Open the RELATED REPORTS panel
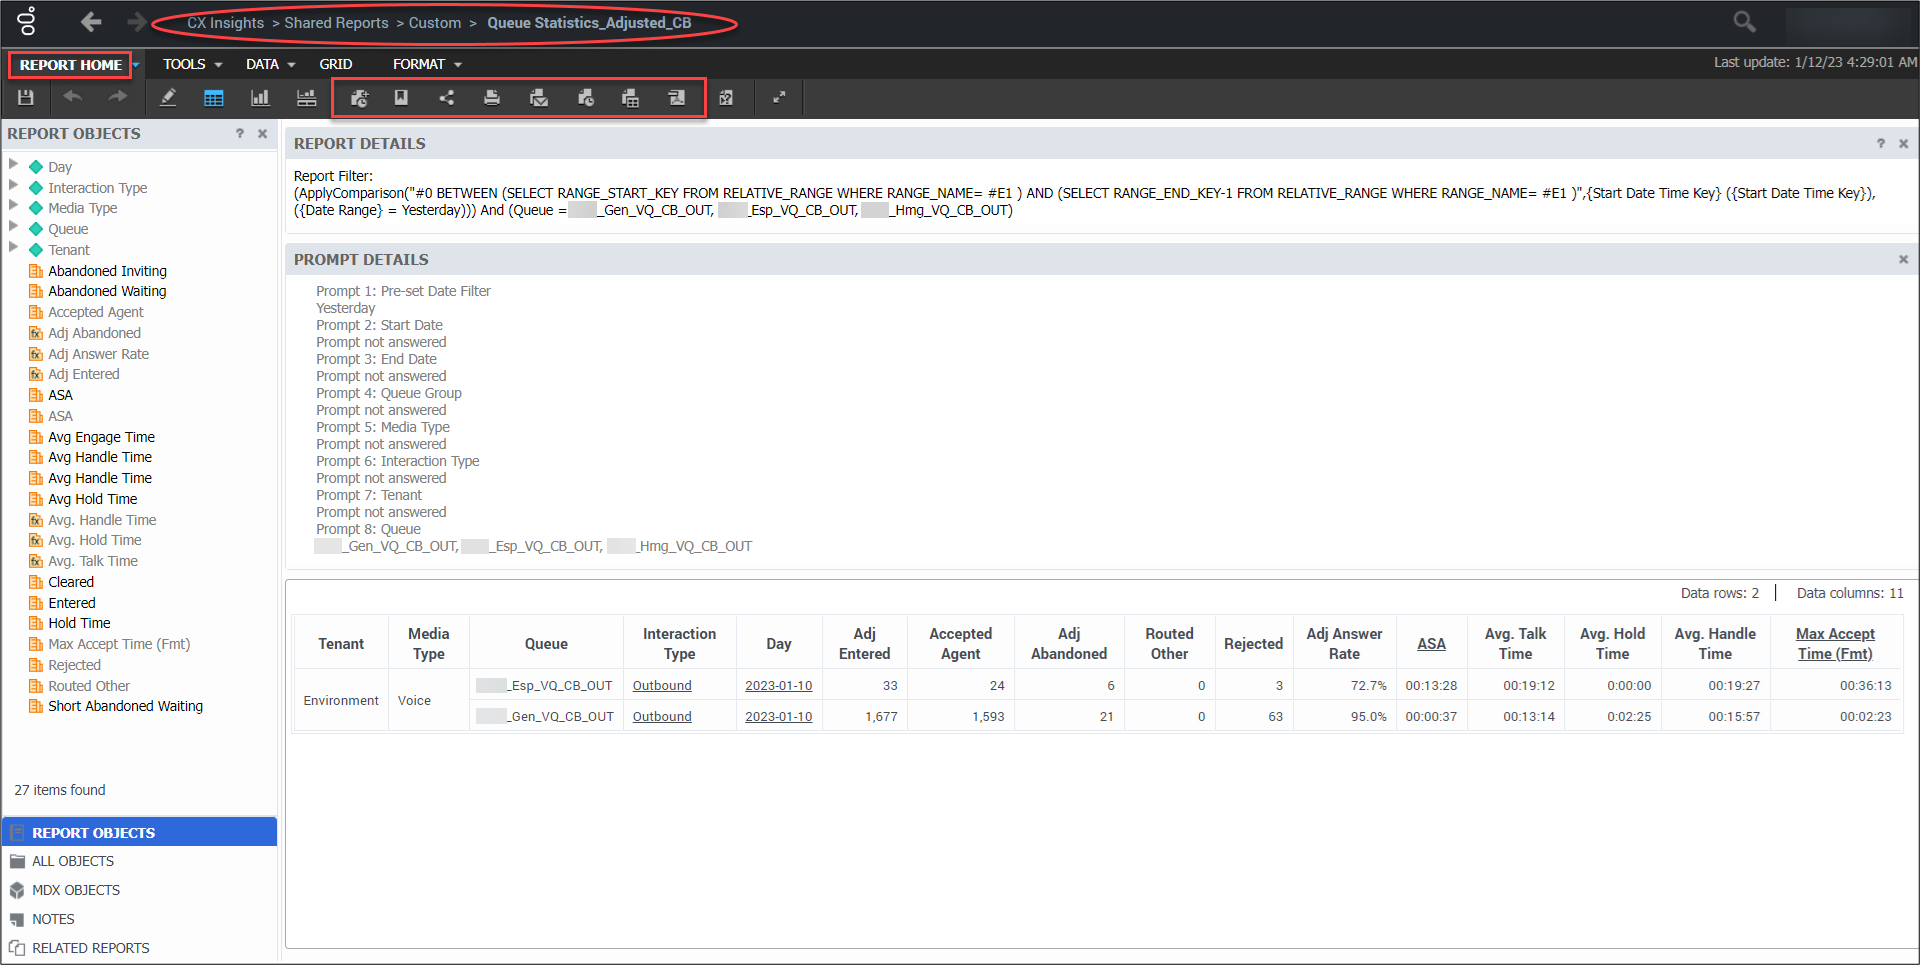Image resolution: width=1920 pixels, height=965 pixels. (90, 948)
